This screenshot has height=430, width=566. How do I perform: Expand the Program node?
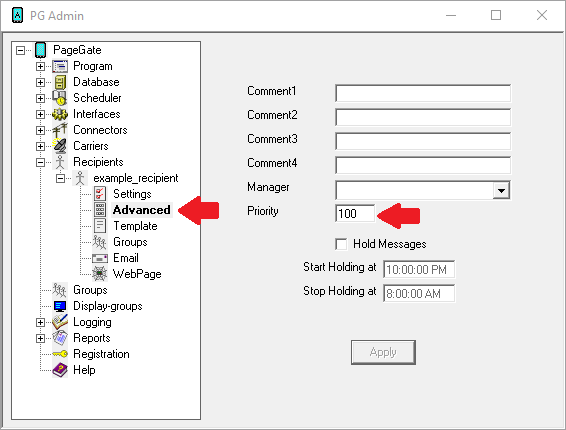[x=40, y=66]
